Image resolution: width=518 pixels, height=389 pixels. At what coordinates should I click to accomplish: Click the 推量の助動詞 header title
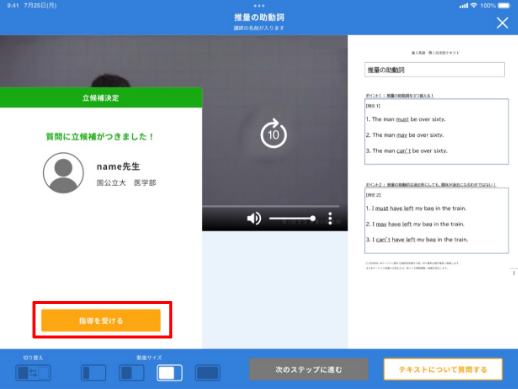[x=259, y=17]
